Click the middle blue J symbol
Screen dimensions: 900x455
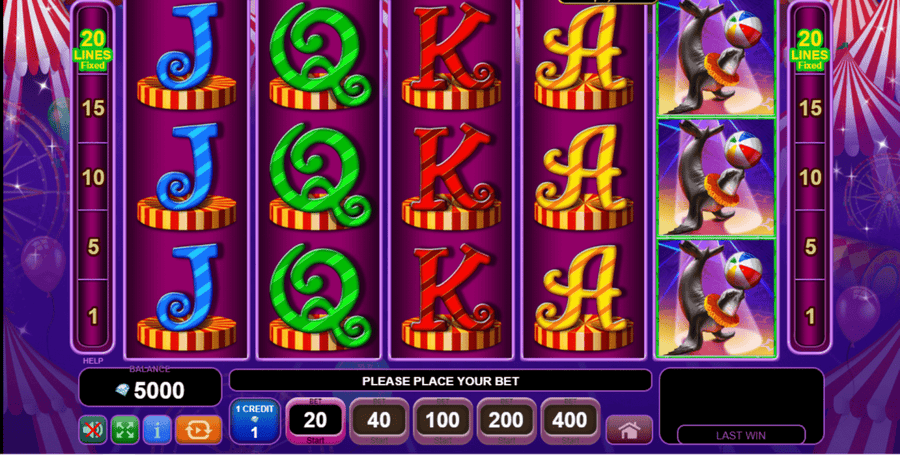(187, 177)
